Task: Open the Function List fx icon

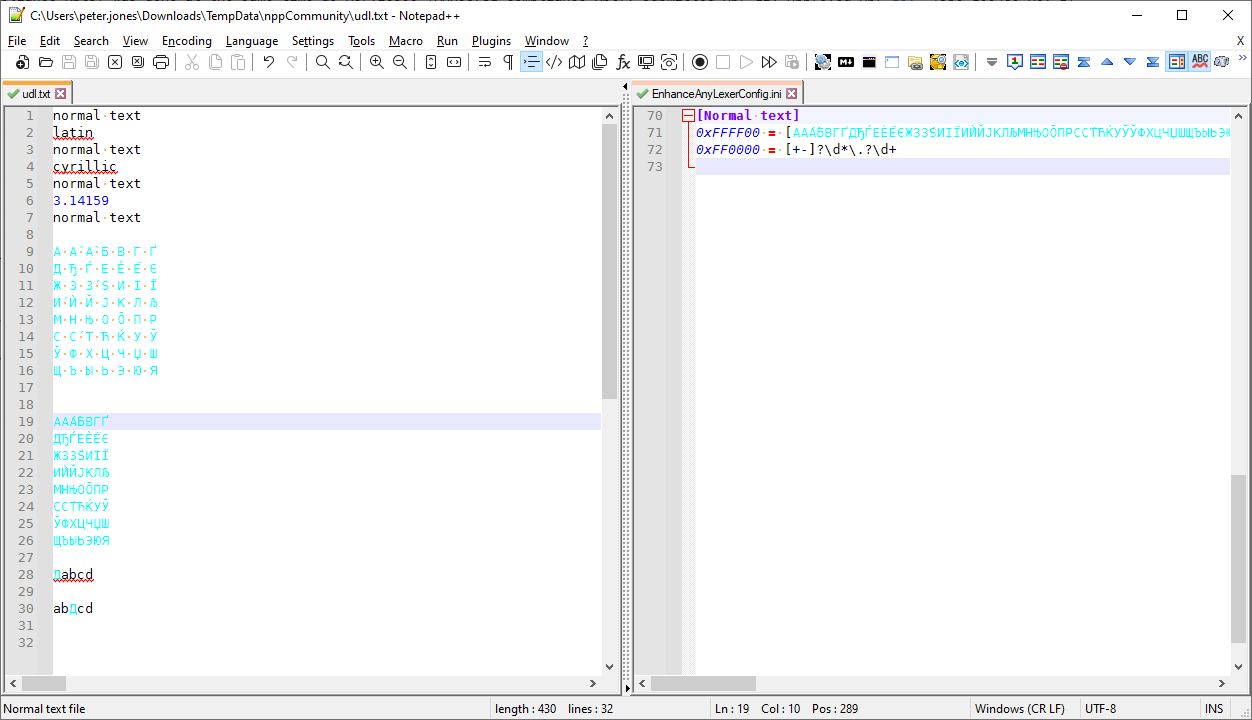Action: (623, 62)
